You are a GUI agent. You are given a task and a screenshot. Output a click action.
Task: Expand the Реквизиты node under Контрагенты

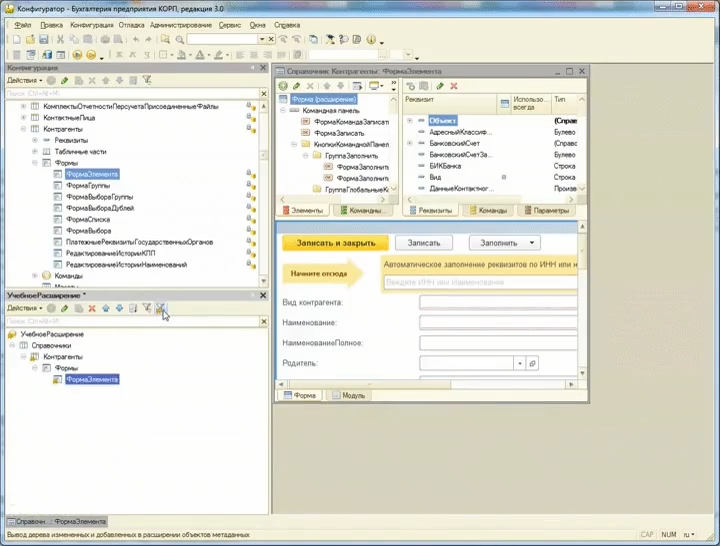[x=34, y=140]
